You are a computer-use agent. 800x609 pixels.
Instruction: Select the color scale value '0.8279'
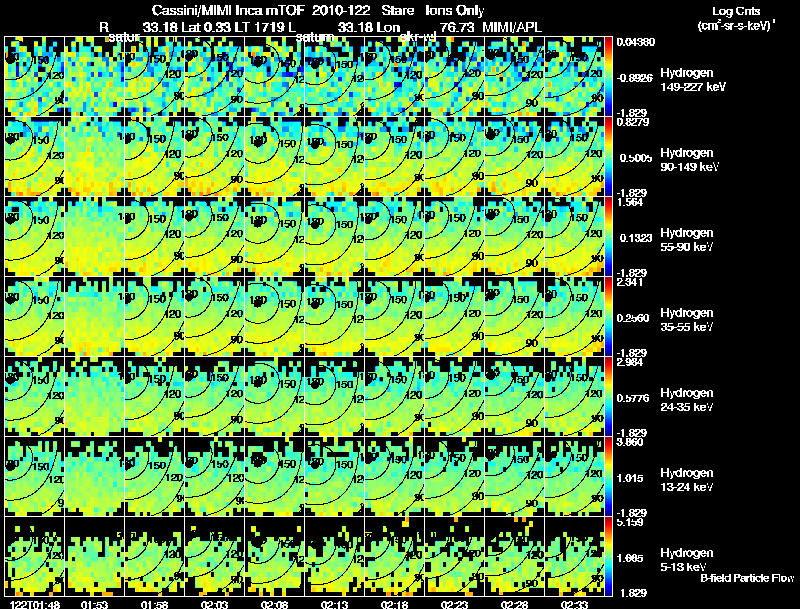click(x=633, y=122)
